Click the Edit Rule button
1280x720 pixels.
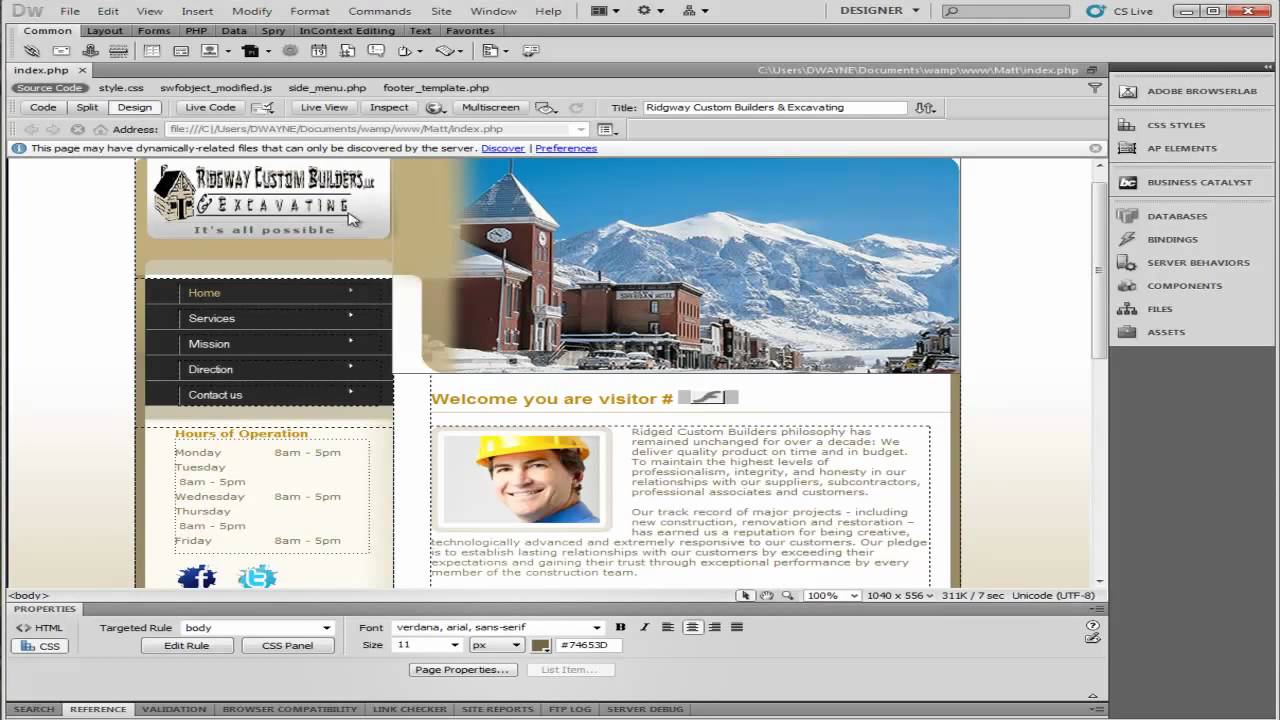tap(186, 645)
